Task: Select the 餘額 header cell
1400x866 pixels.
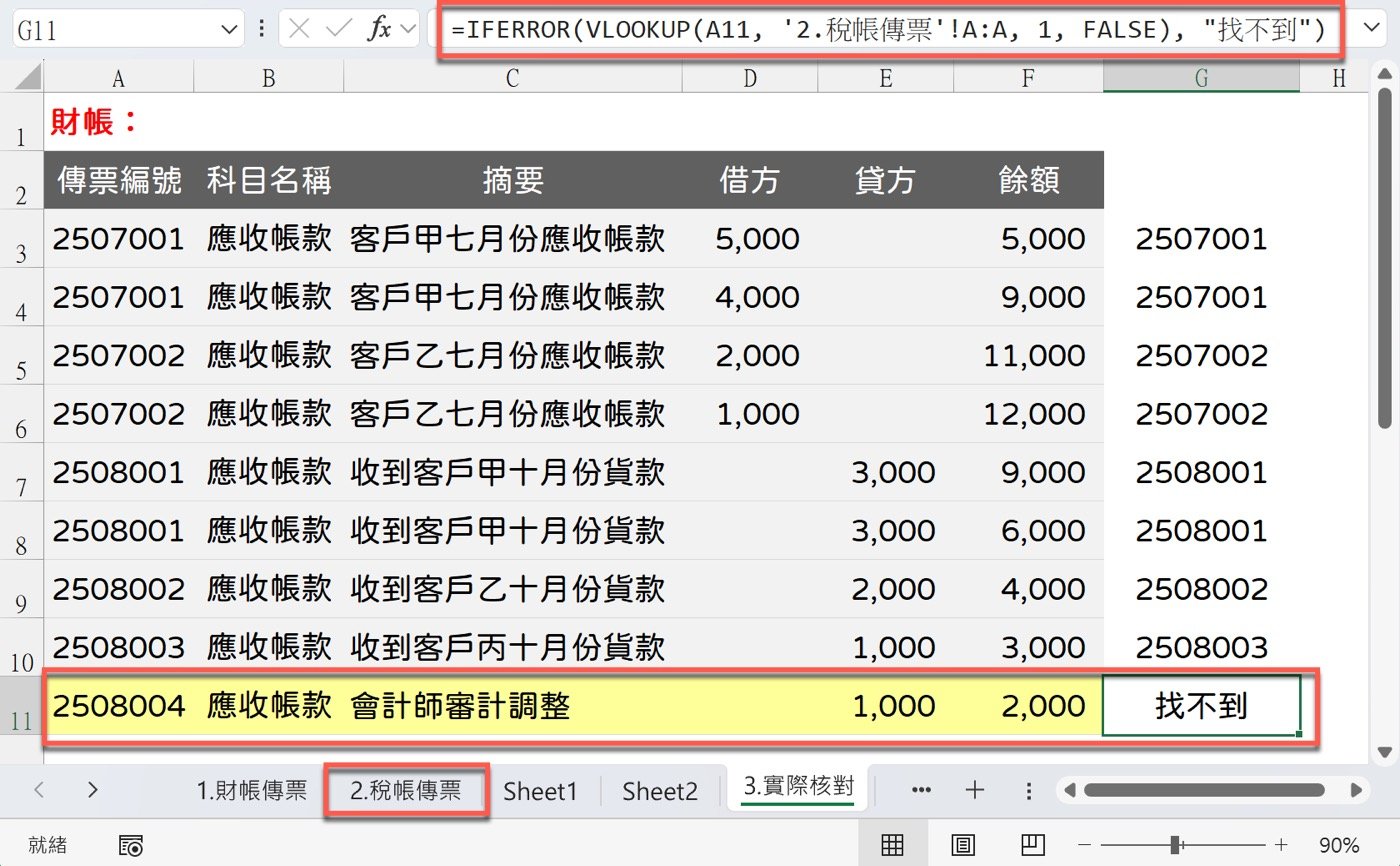Action: (1028, 180)
